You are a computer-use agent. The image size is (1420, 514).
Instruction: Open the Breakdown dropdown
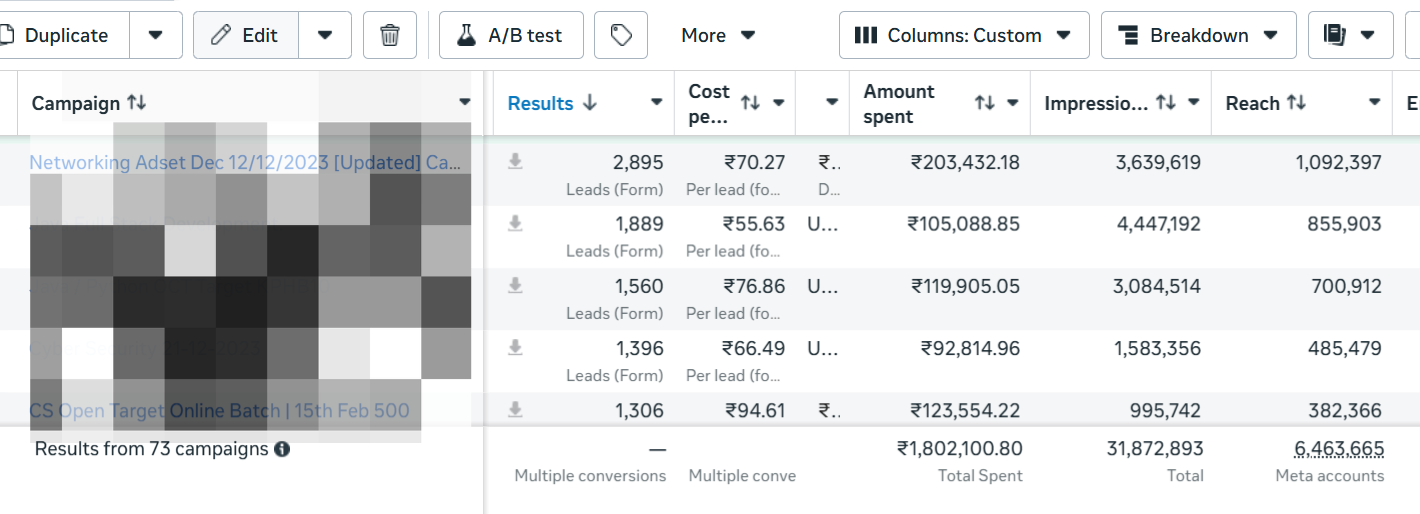1199,35
